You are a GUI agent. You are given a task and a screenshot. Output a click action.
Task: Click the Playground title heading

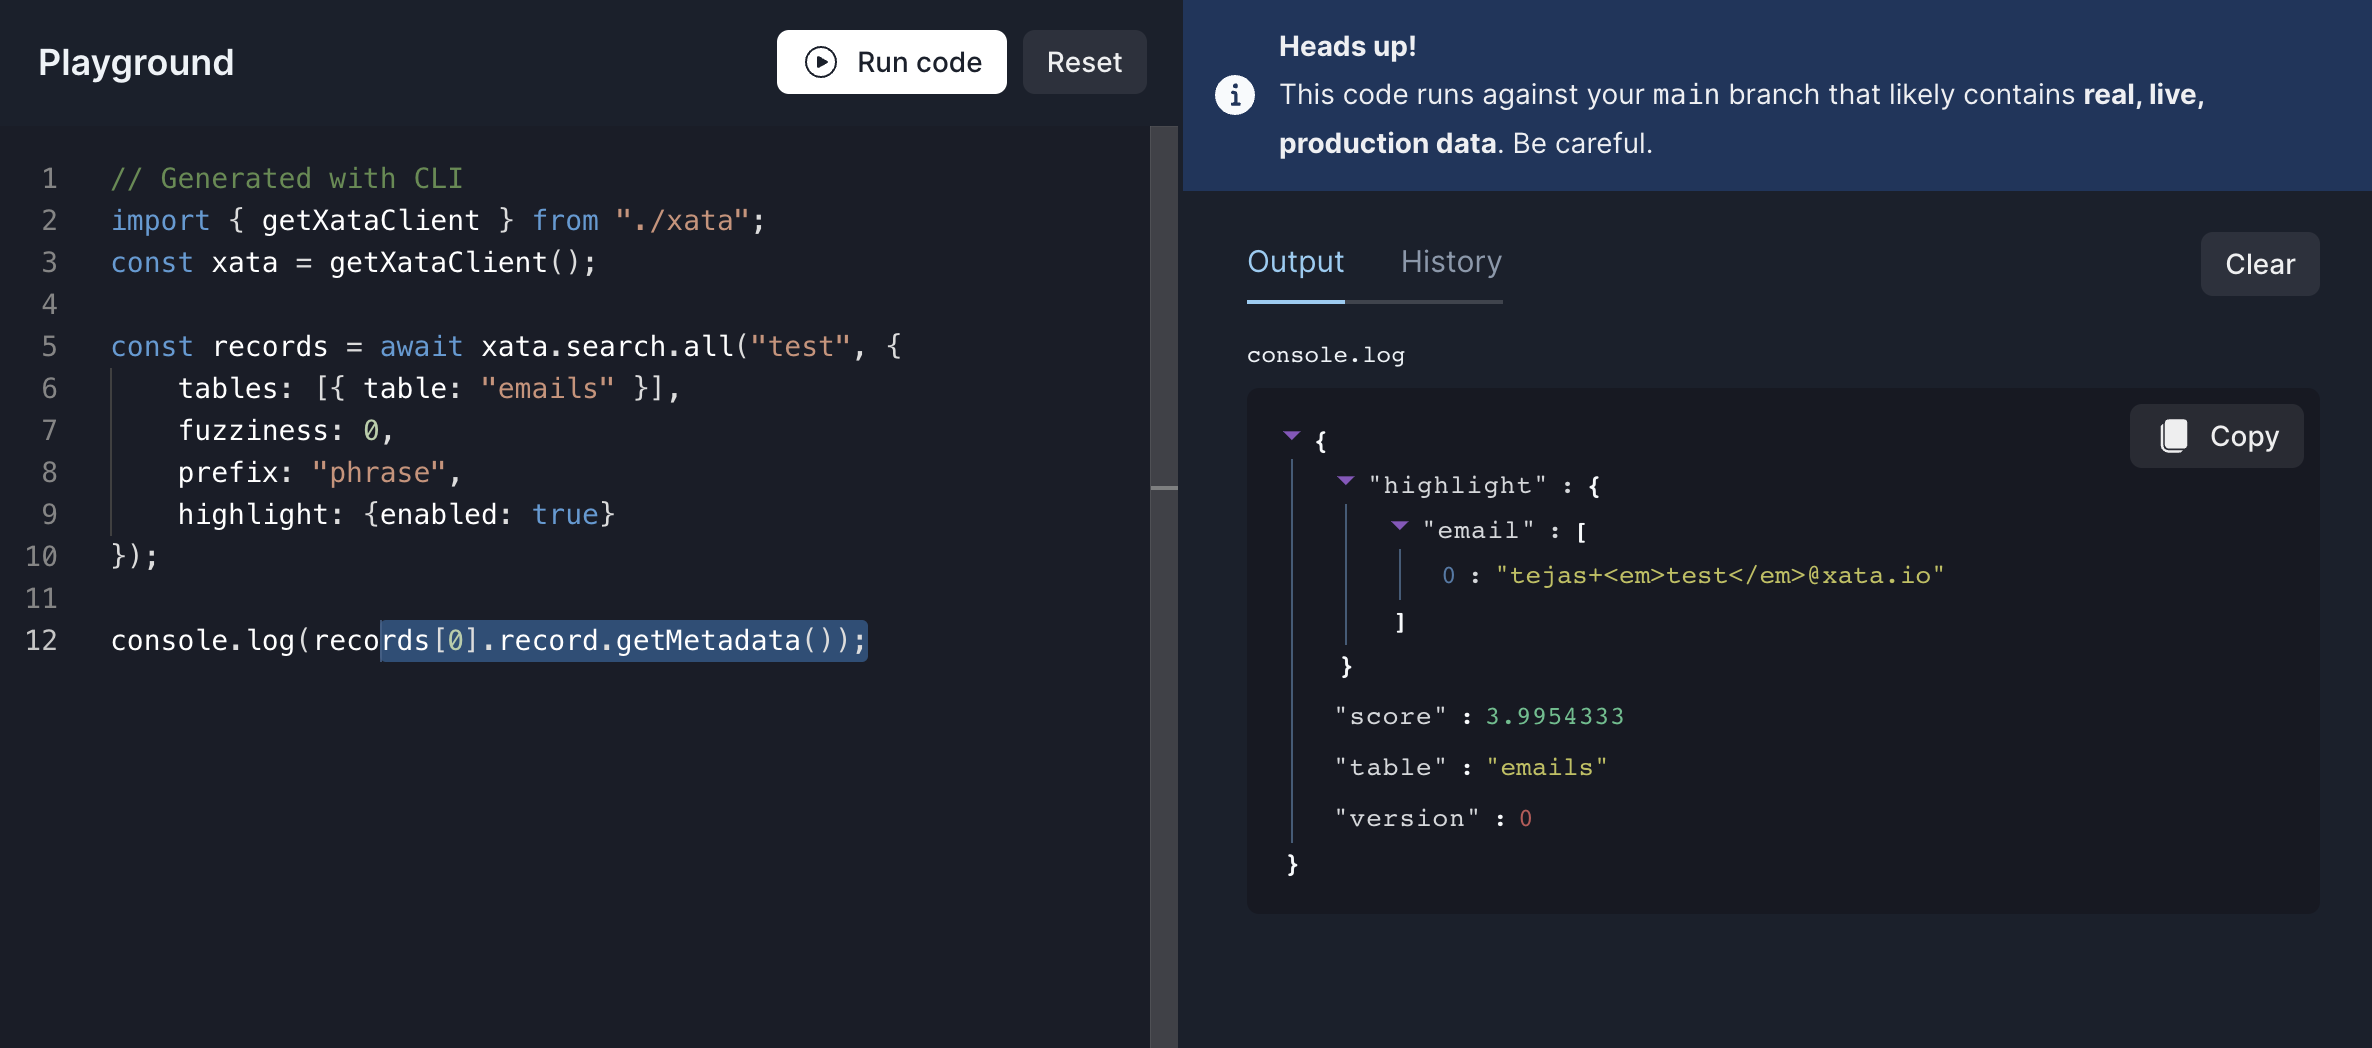coord(136,62)
